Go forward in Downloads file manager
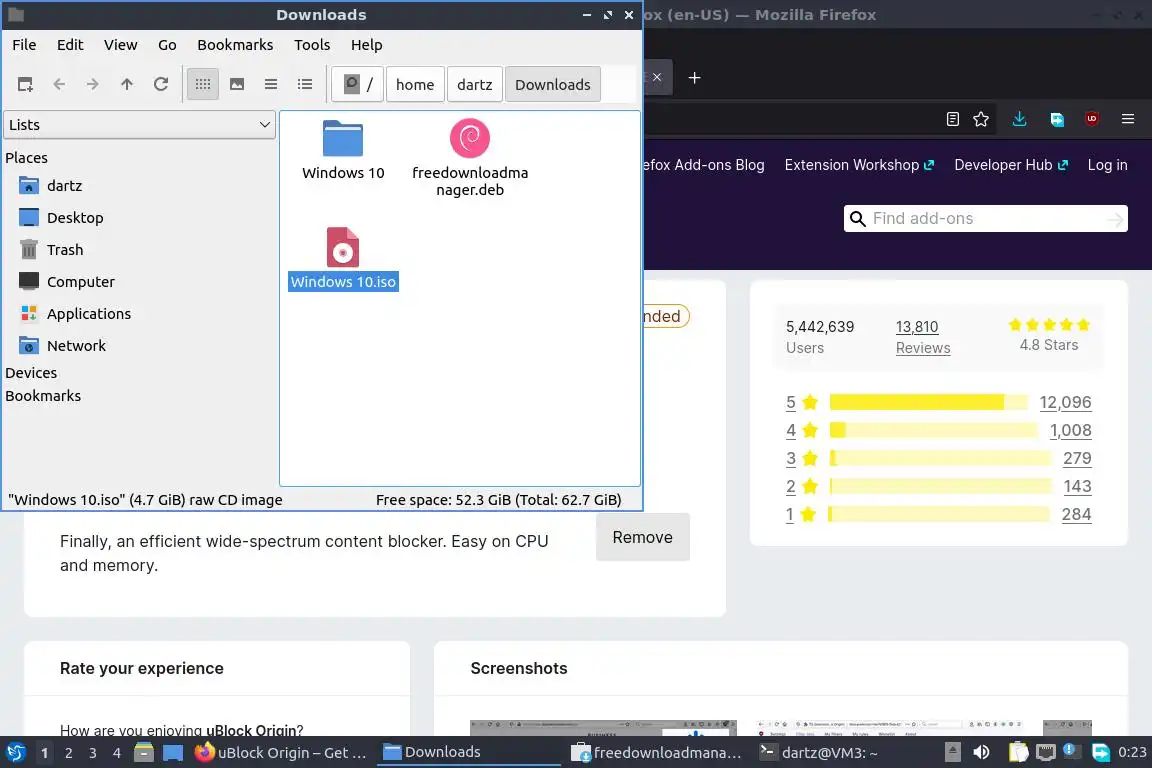1152x768 pixels. pyautogui.click(x=93, y=85)
